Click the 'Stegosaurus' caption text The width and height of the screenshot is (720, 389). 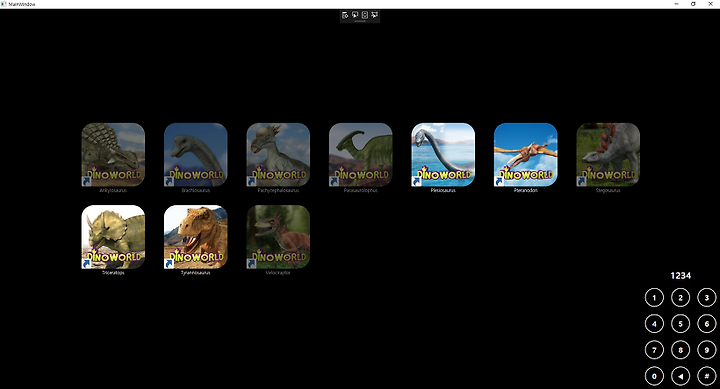[608, 190]
